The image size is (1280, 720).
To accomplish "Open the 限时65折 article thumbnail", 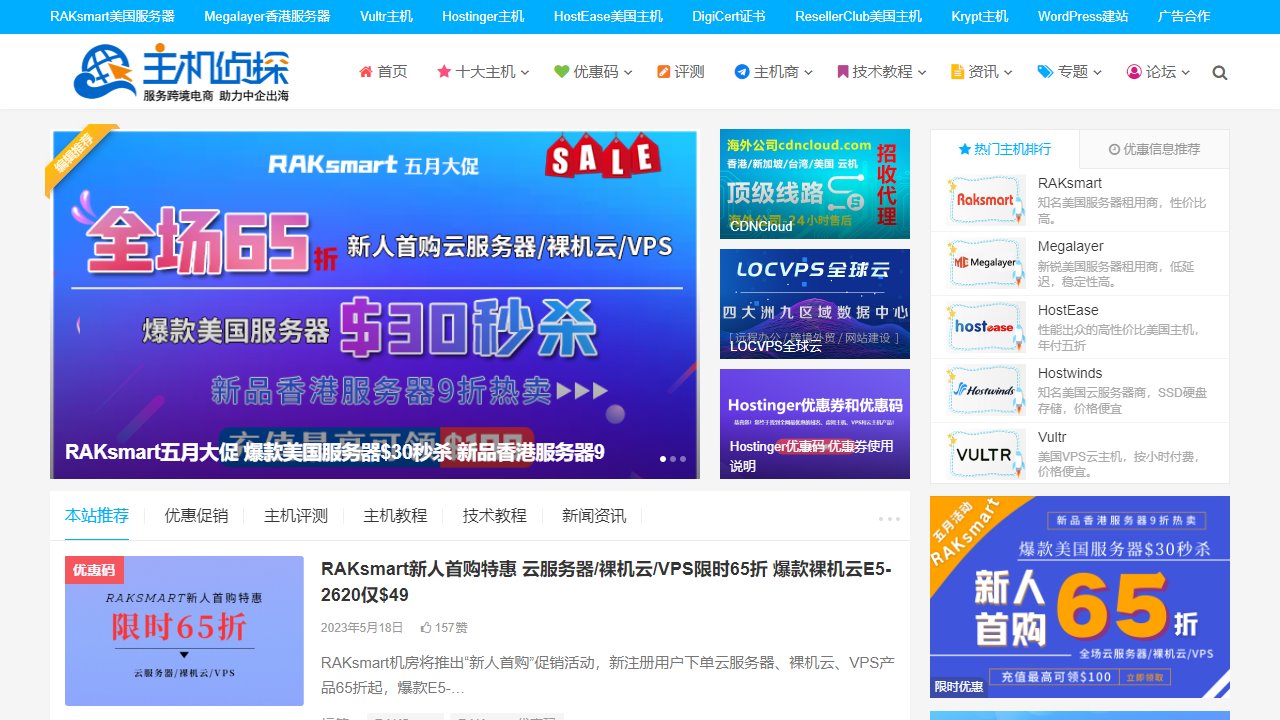I will pyautogui.click(x=184, y=631).
